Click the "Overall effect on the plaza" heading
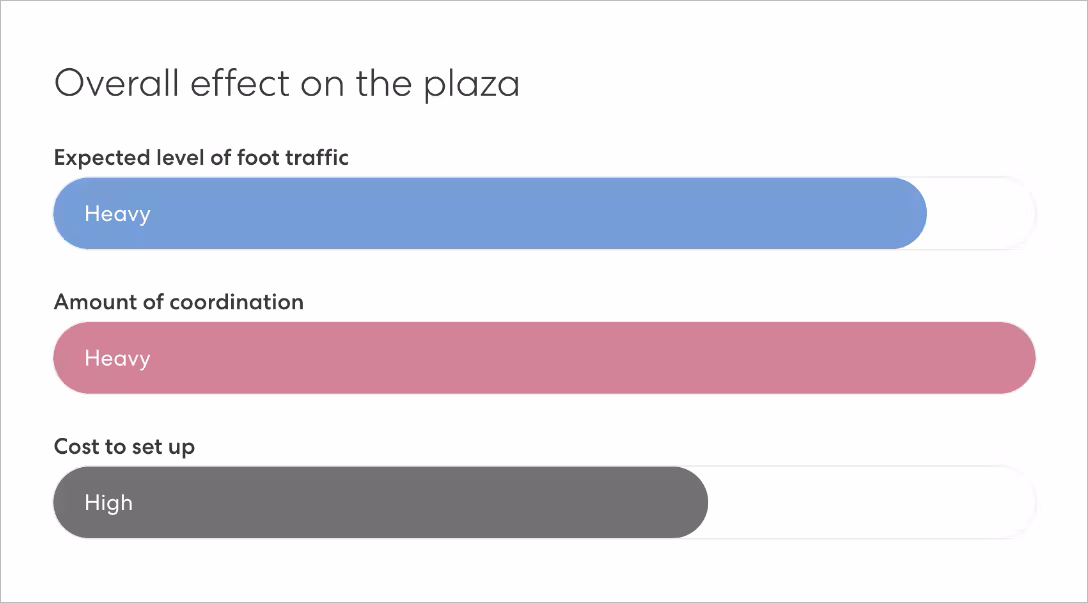This screenshot has width=1088, height=603. click(287, 83)
